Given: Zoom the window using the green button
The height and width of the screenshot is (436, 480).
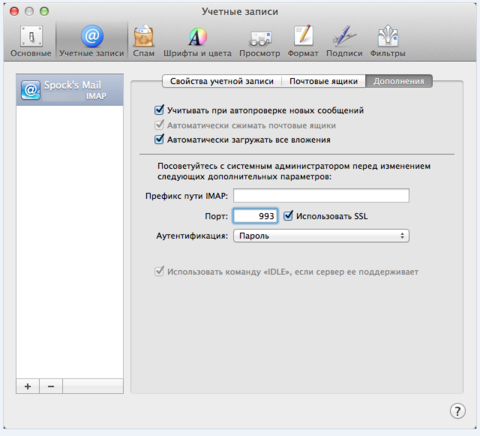Looking at the screenshot, I should click(x=44, y=11).
